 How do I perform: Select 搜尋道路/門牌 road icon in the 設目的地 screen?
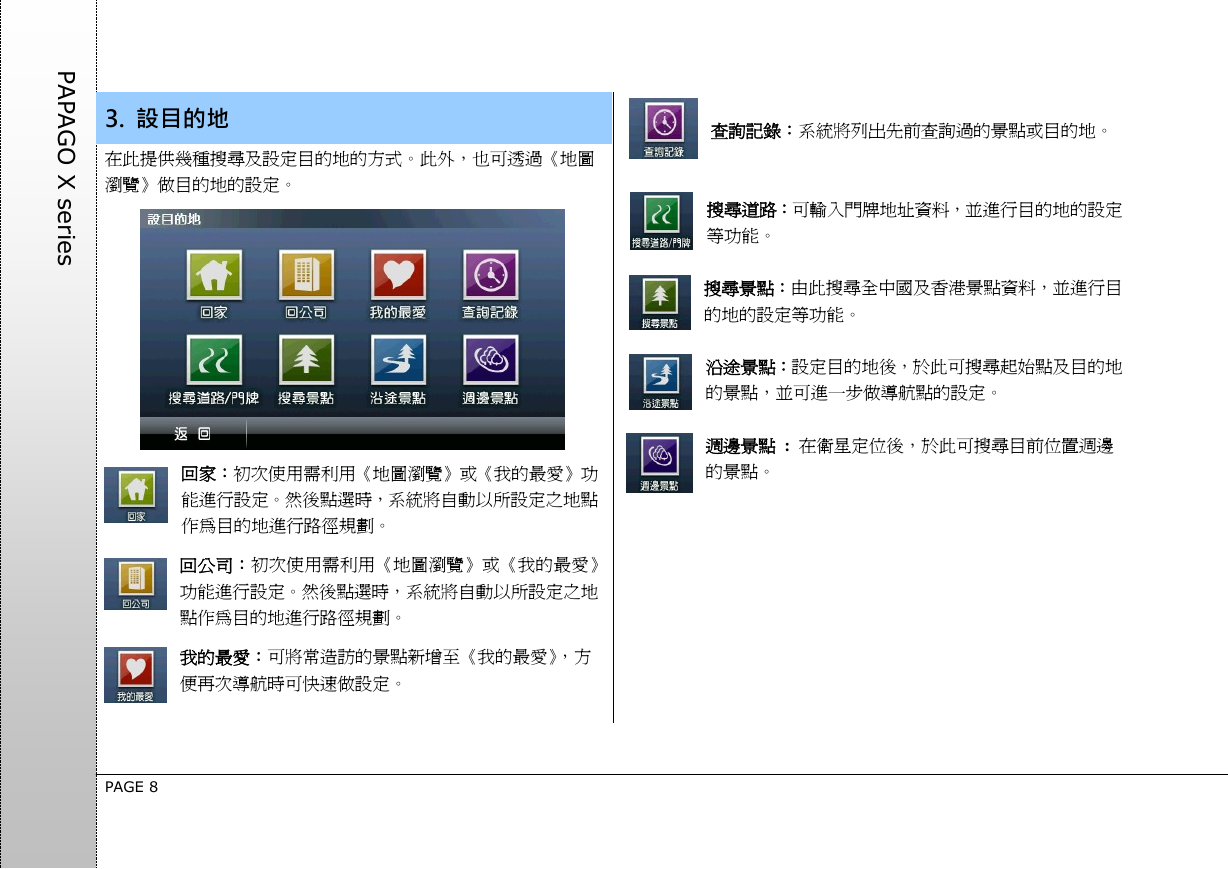point(213,359)
